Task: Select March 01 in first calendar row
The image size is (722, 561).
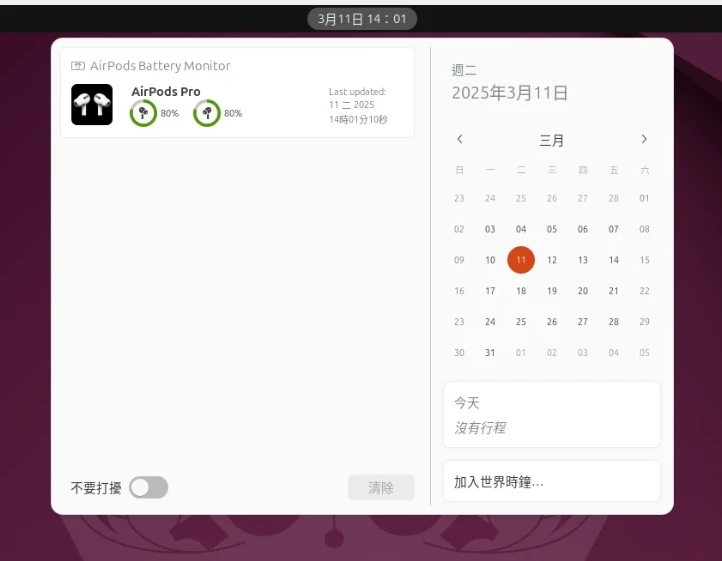Action: pyautogui.click(x=644, y=199)
